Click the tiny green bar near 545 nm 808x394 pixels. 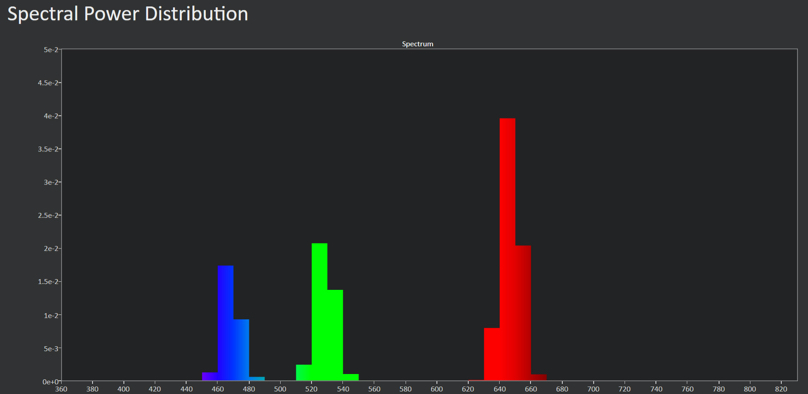tap(350, 378)
